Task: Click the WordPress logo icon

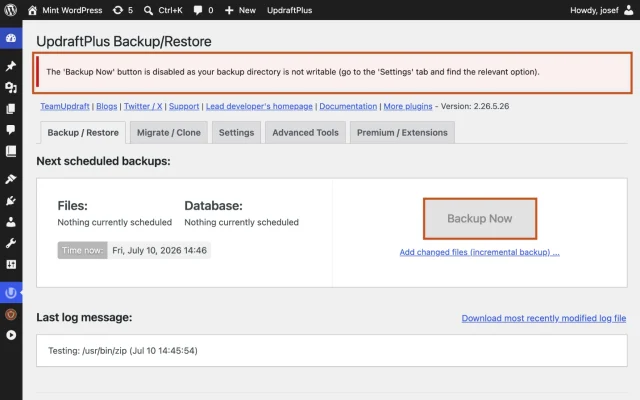Action: click(x=11, y=10)
